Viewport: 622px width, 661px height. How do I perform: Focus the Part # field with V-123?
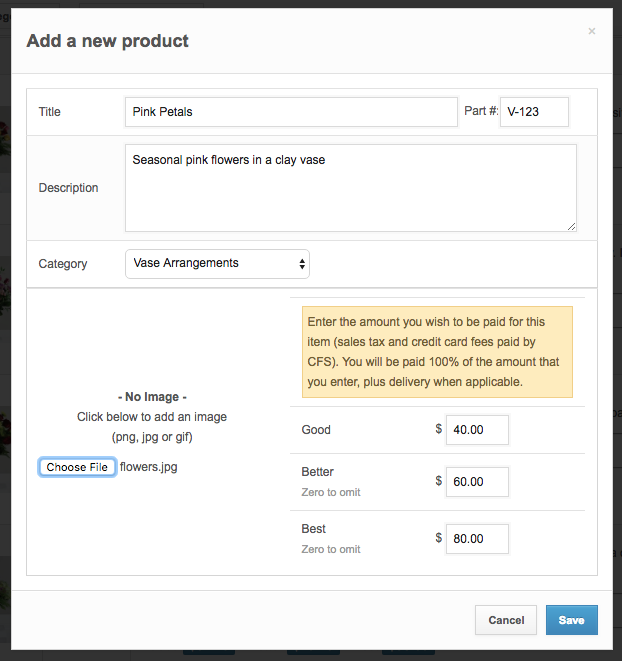[x=534, y=112]
